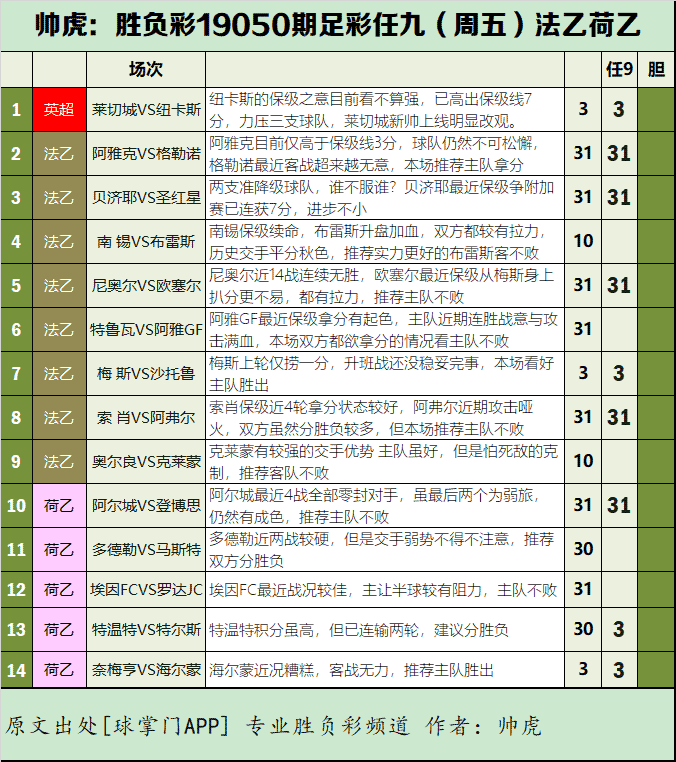The image size is (676, 762).
Task: Click row number 12 cell
Action: 16,589
